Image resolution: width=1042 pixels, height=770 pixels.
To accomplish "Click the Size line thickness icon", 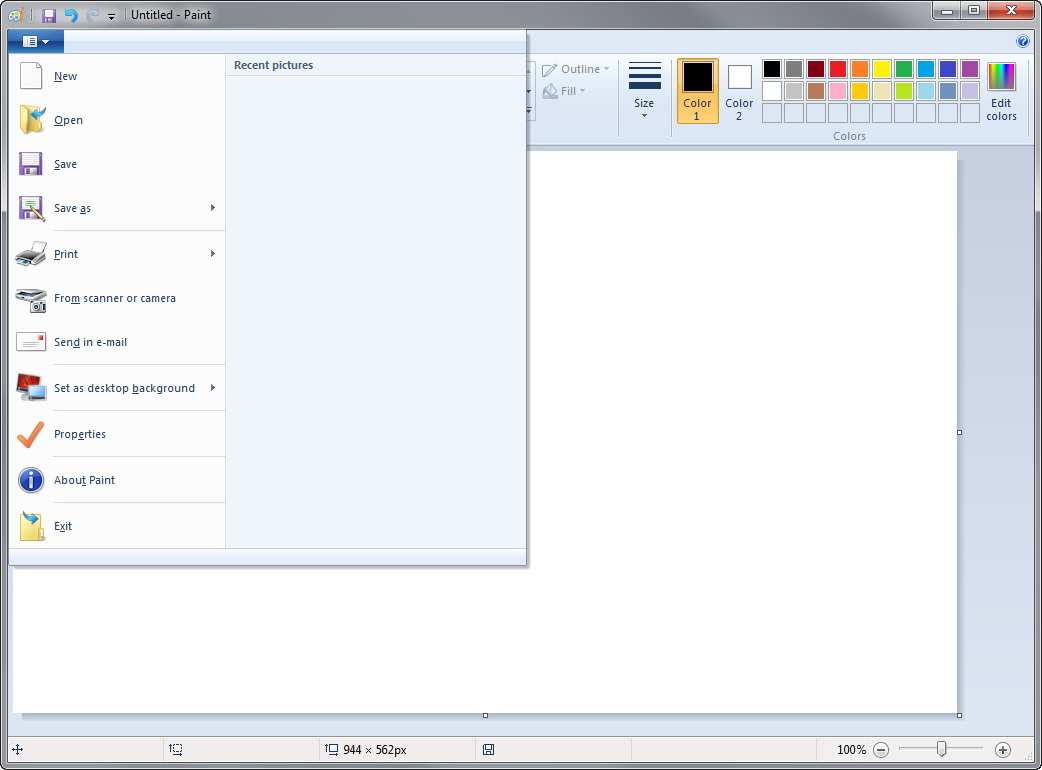I will (645, 76).
